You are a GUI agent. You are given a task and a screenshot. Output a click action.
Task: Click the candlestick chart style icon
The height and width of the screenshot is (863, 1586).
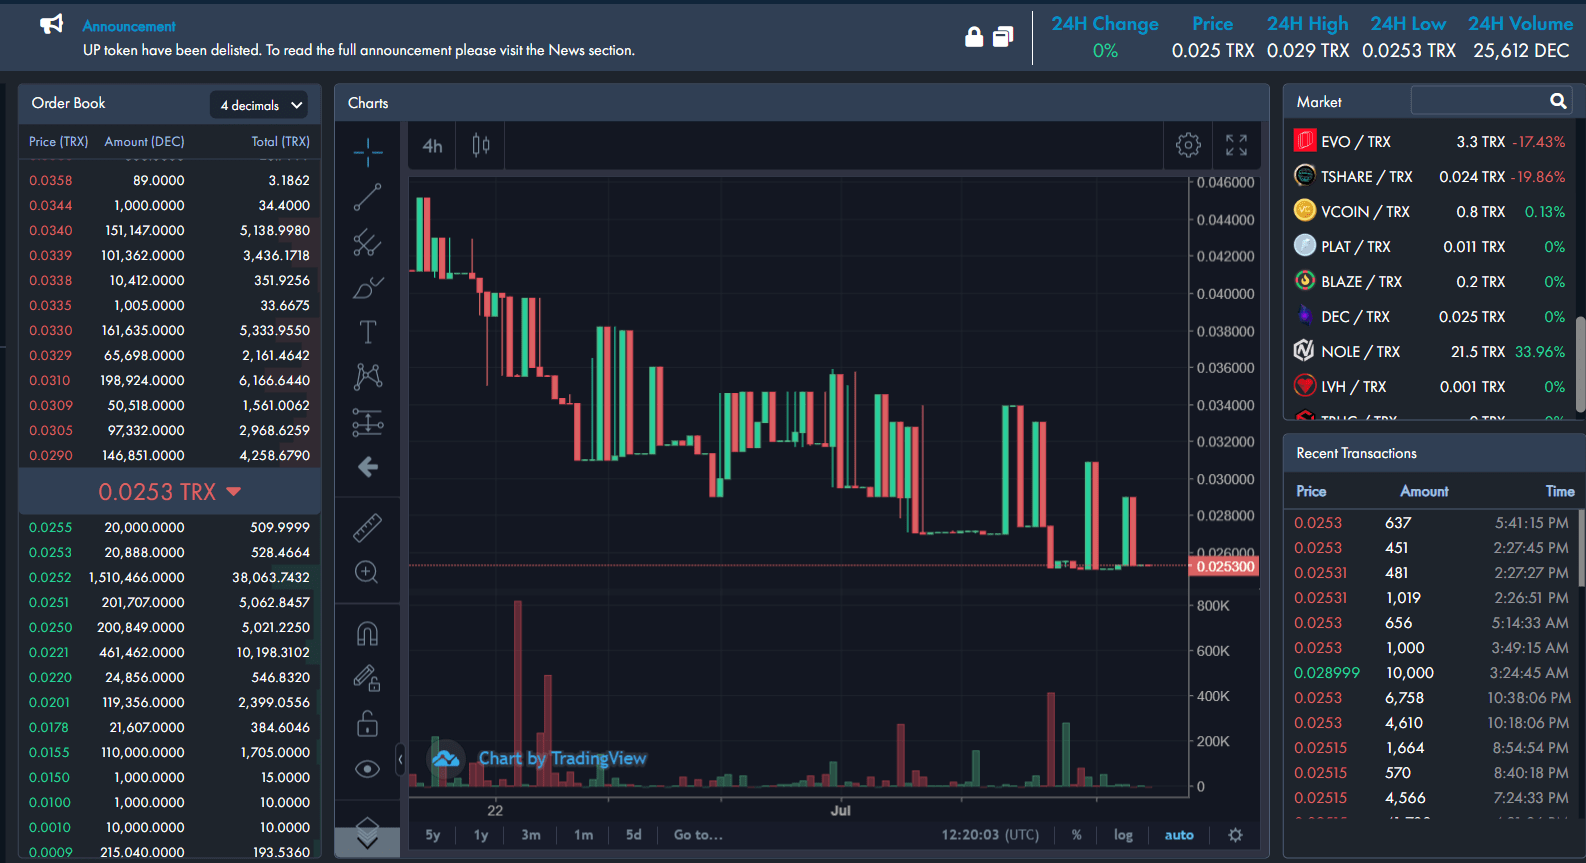click(481, 146)
